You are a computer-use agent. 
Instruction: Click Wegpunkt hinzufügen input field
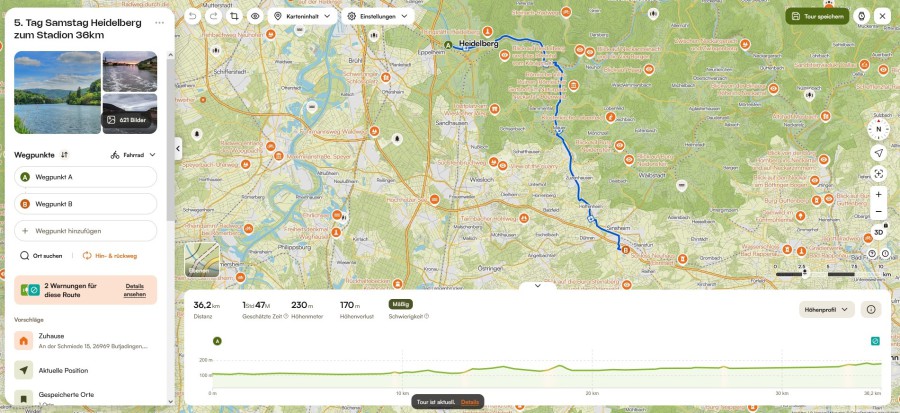coord(86,231)
